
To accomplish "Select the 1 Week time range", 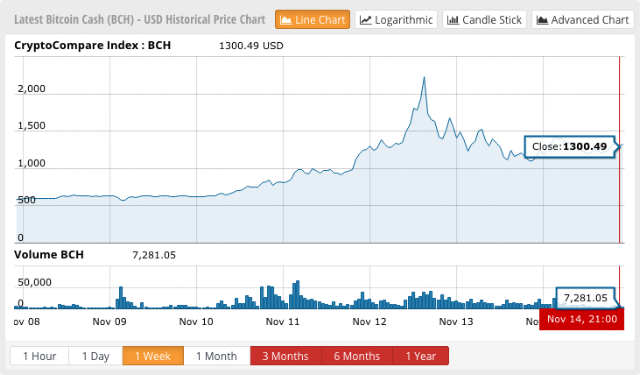I will tap(153, 356).
